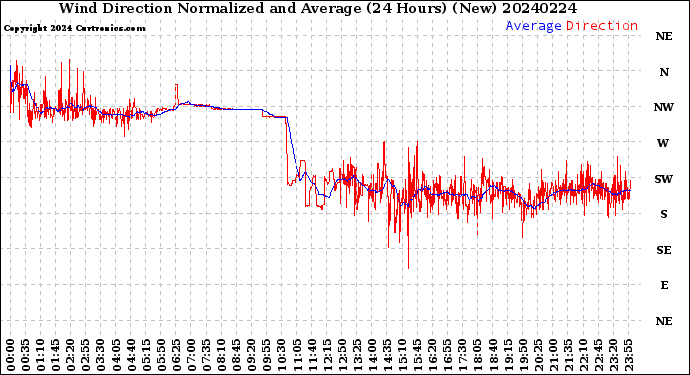Click the 08:45 time label
The image size is (690, 375).
click(236, 355)
